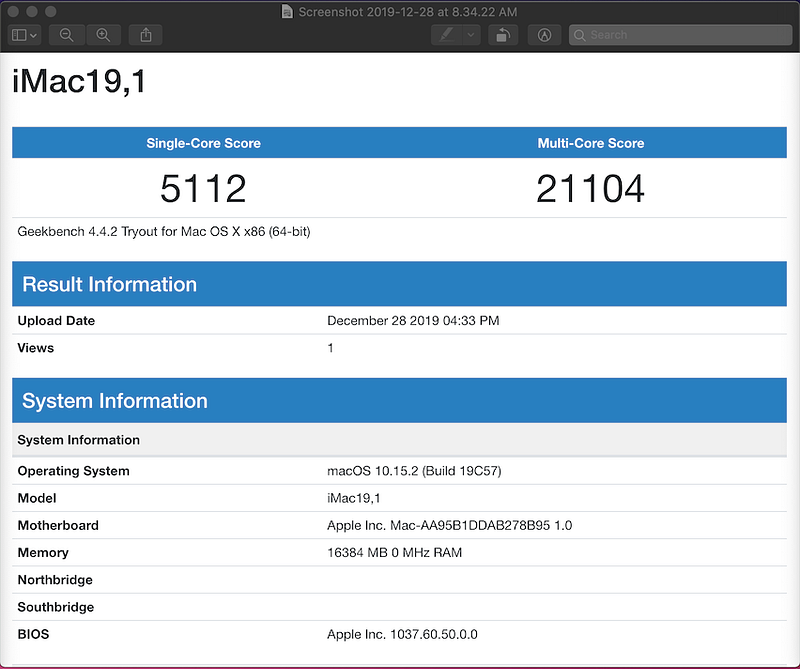Screen dimensions: 800x669
Task: Click the 16384 MB 0 MHz RAM value
Action: pyautogui.click(x=394, y=553)
